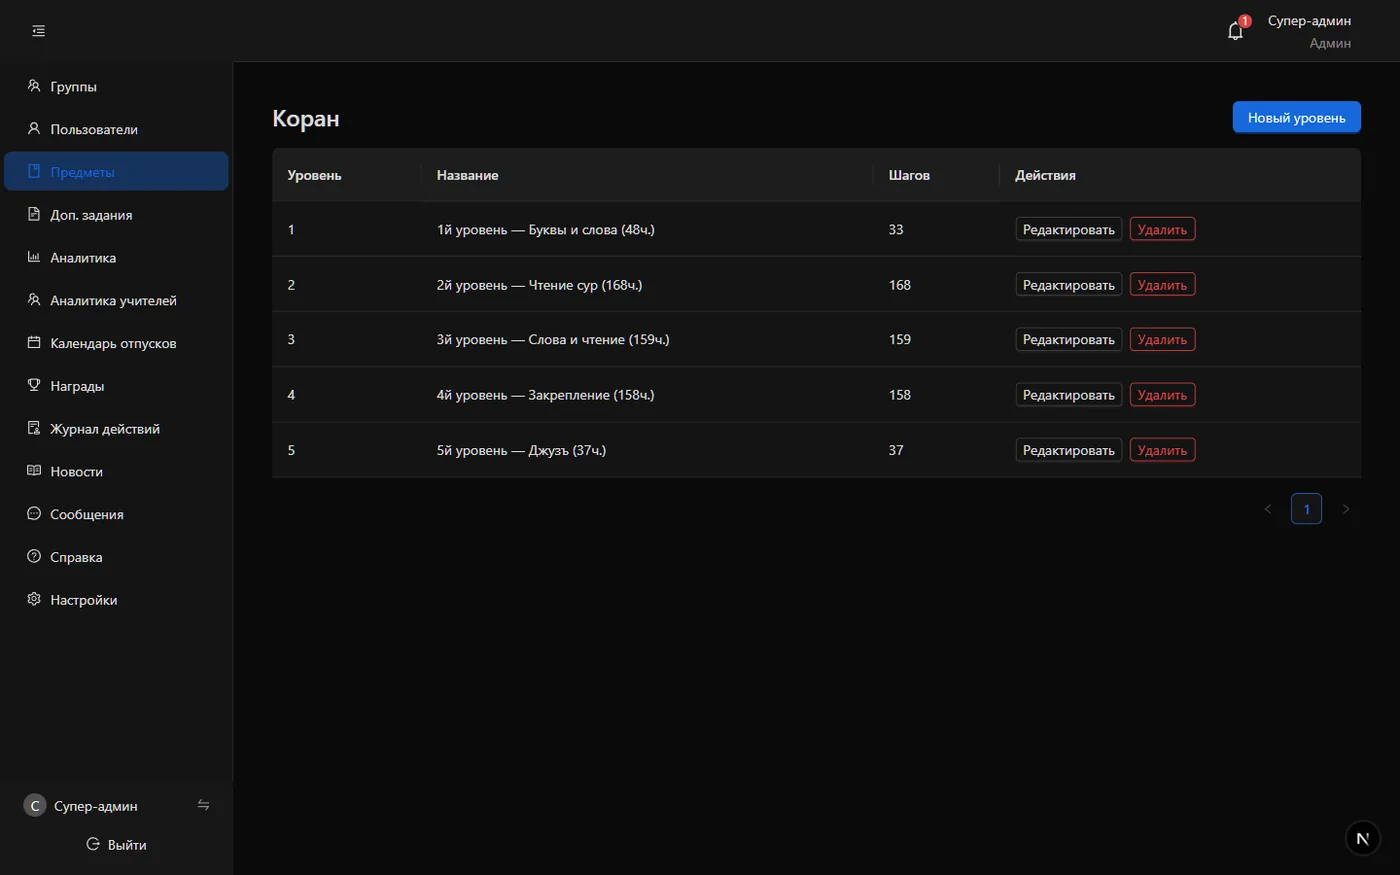Click the Сообщения chat bubble icon
Viewport: 1400px width, 875px height.
click(34, 514)
